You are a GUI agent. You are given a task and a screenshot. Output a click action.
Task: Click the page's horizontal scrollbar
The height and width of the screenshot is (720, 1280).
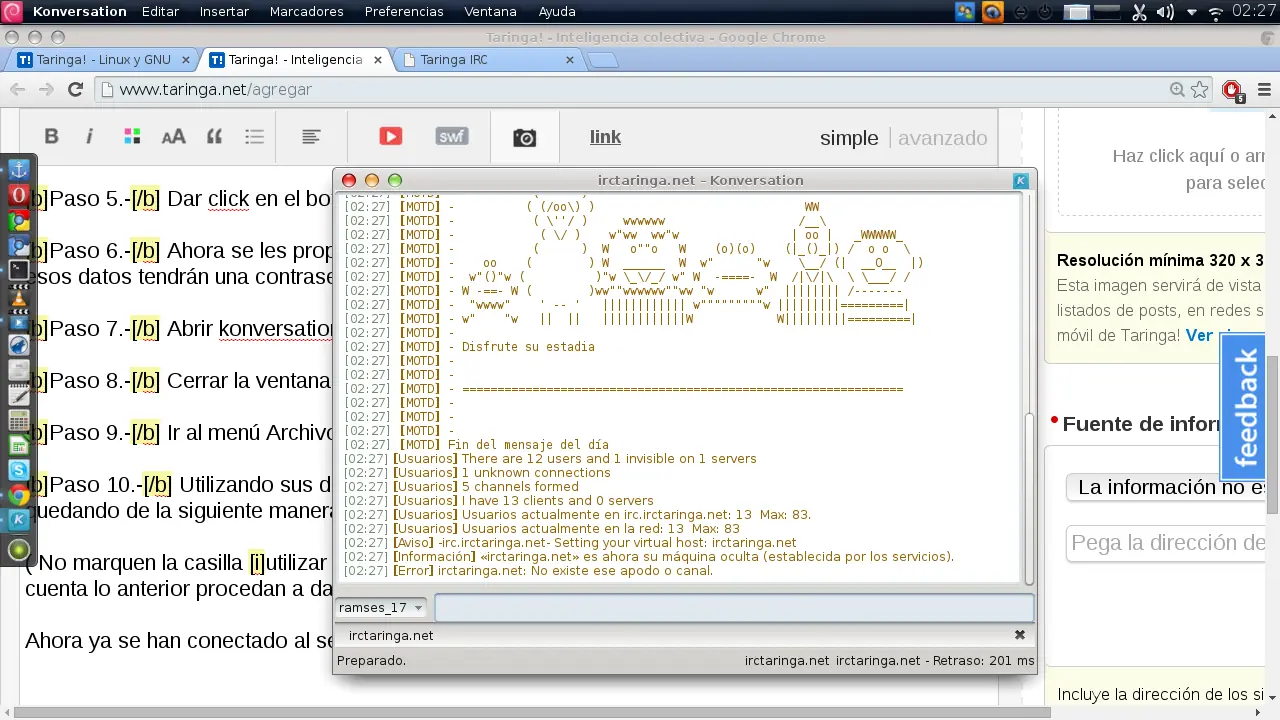(x=533, y=713)
